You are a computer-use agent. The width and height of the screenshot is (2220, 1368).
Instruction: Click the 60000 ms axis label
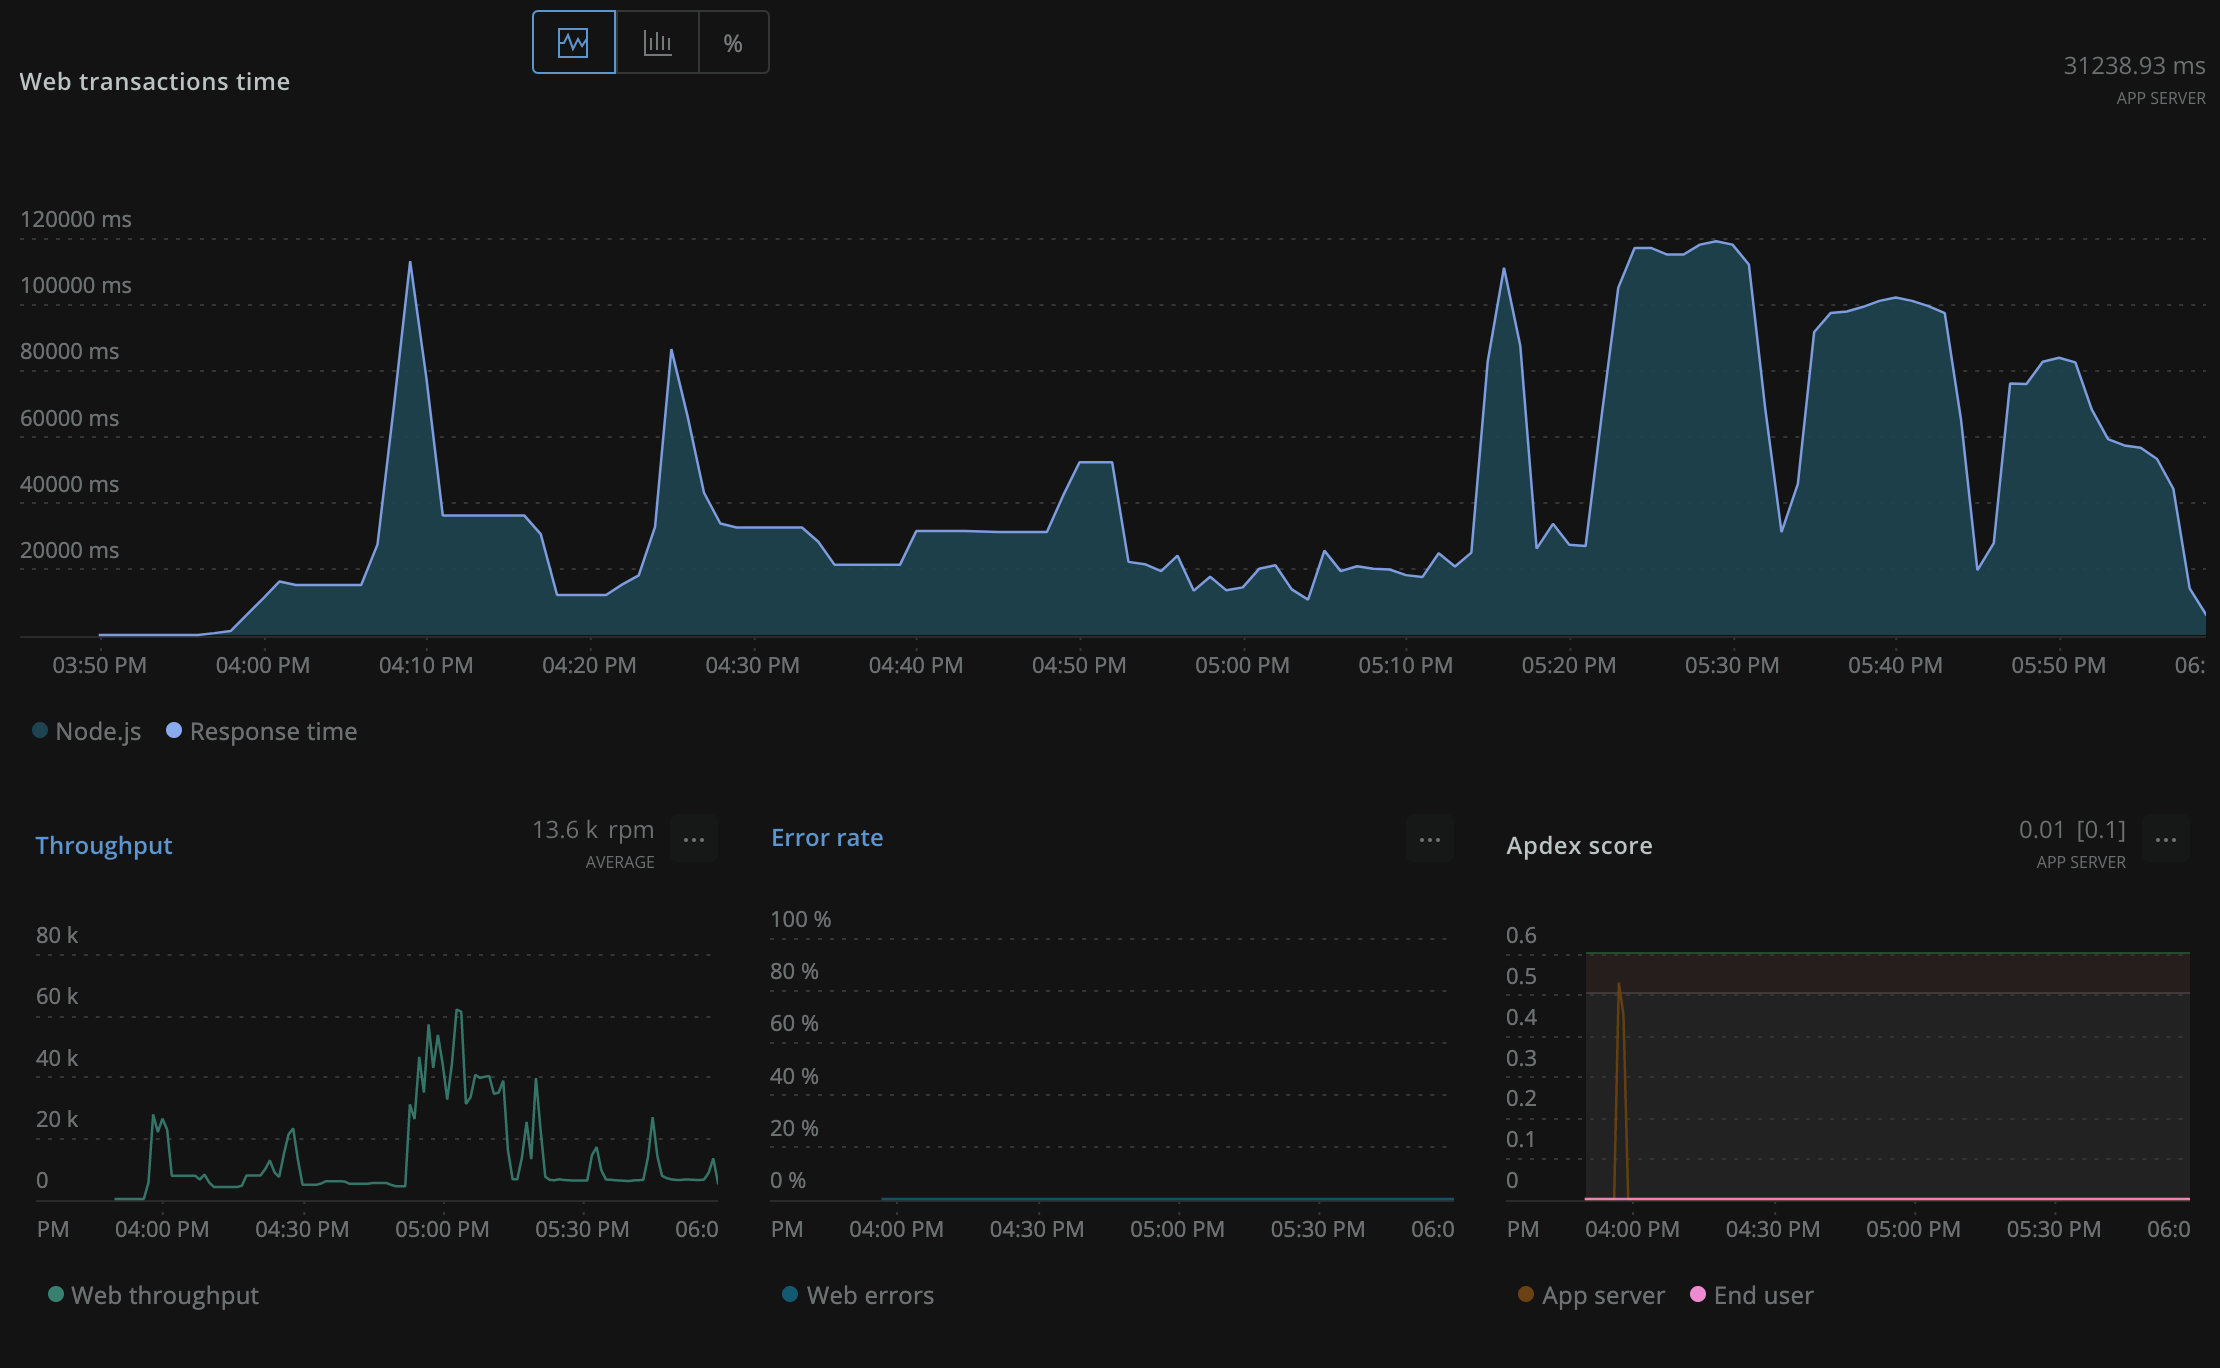pyautogui.click(x=70, y=418)
